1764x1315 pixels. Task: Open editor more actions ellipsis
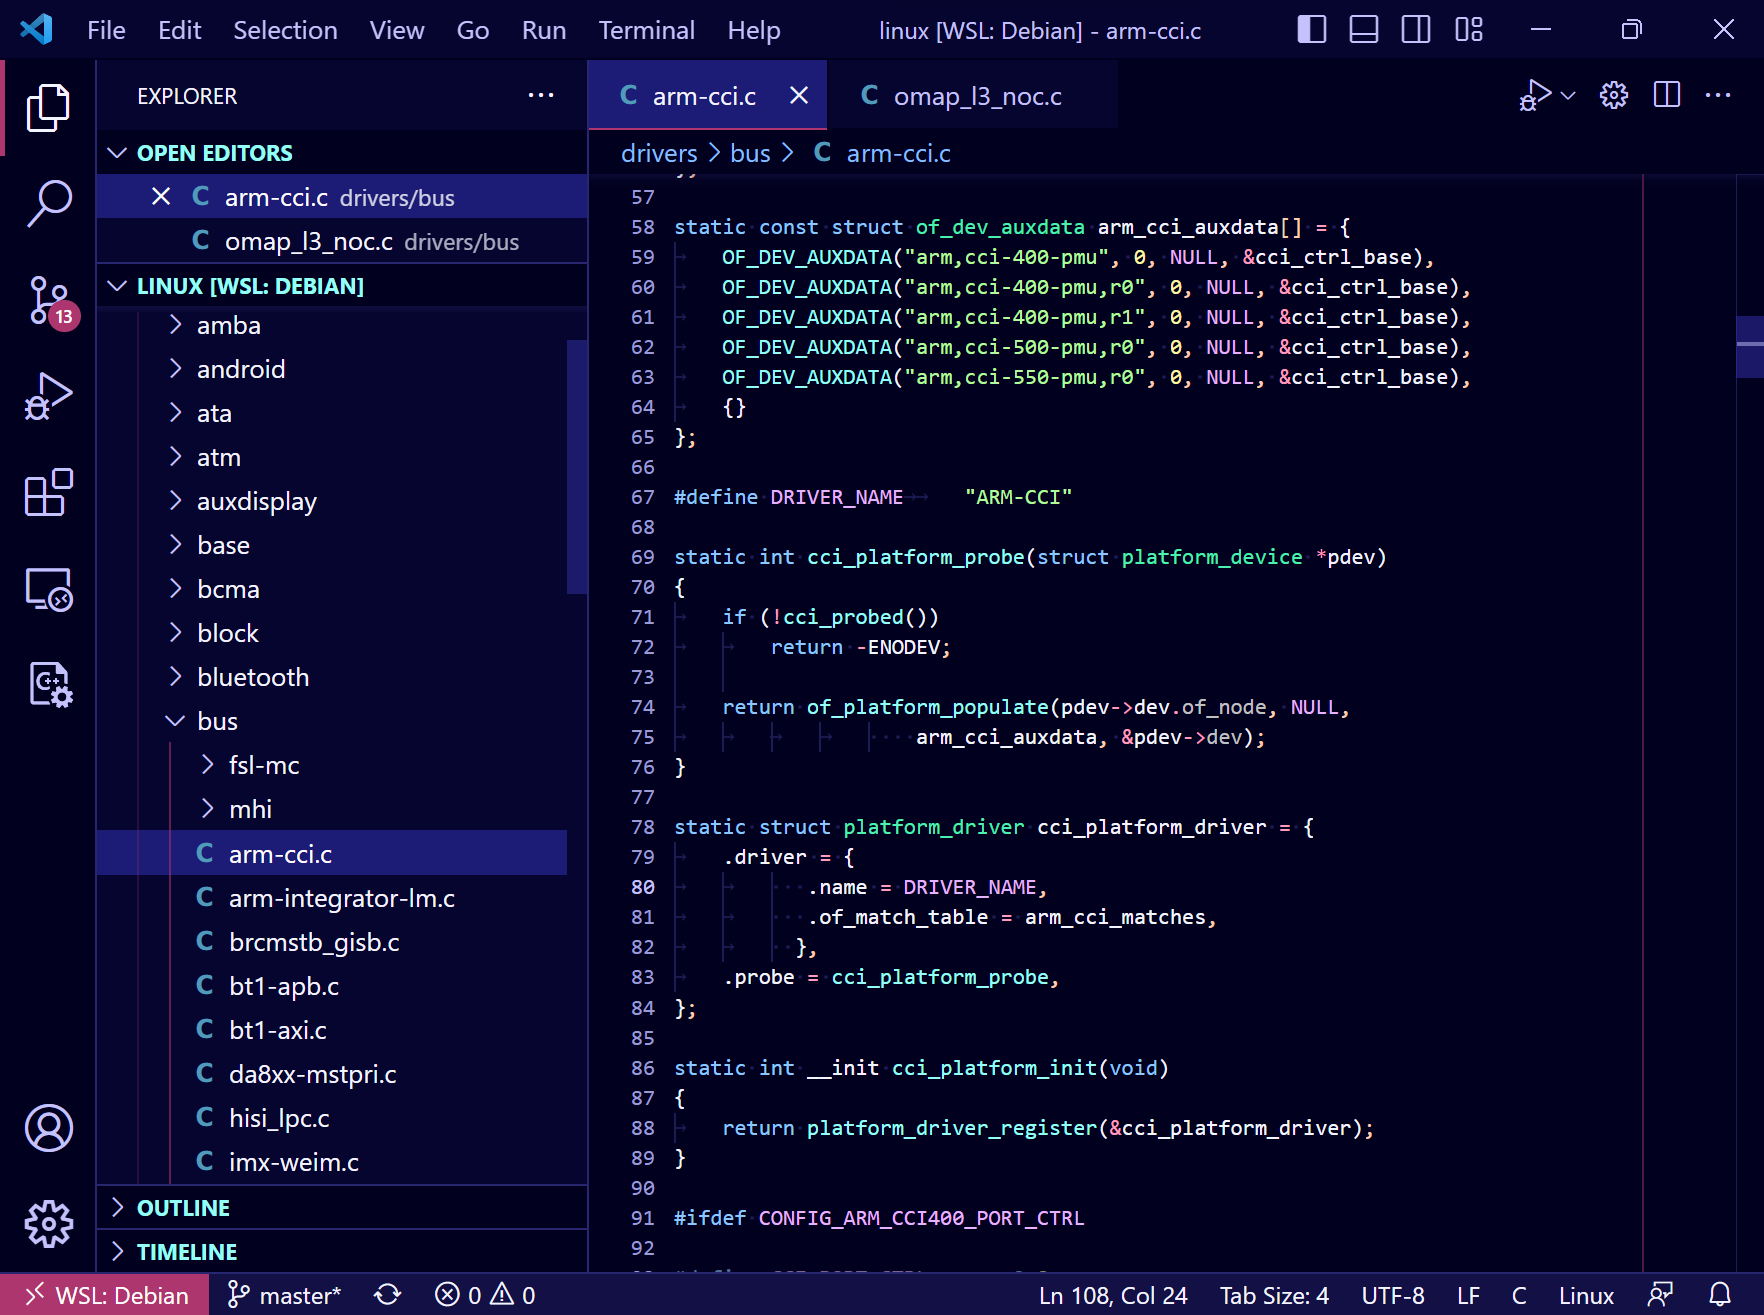[1718, 95]
